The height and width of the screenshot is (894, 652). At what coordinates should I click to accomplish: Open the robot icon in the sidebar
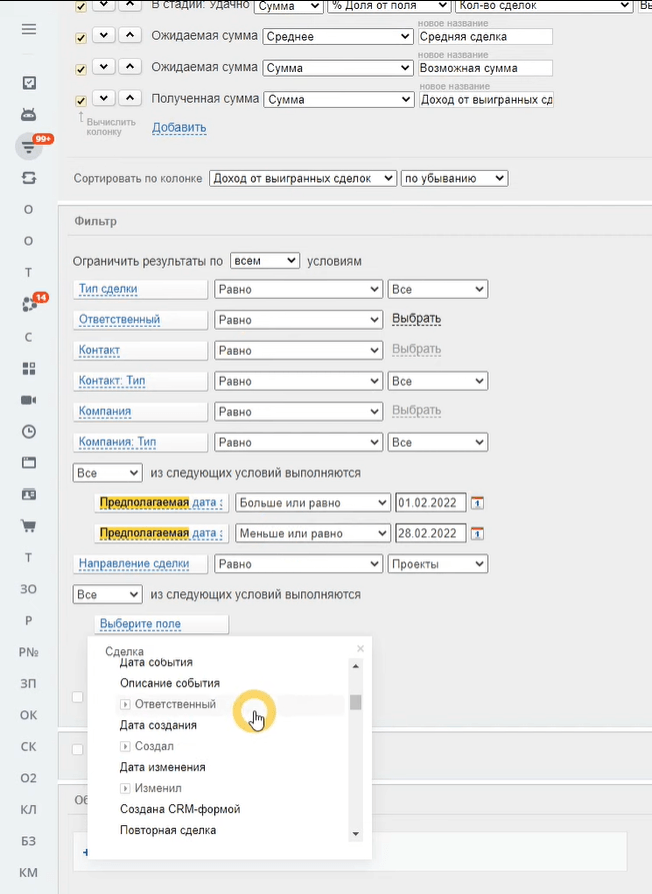(28, 115)
